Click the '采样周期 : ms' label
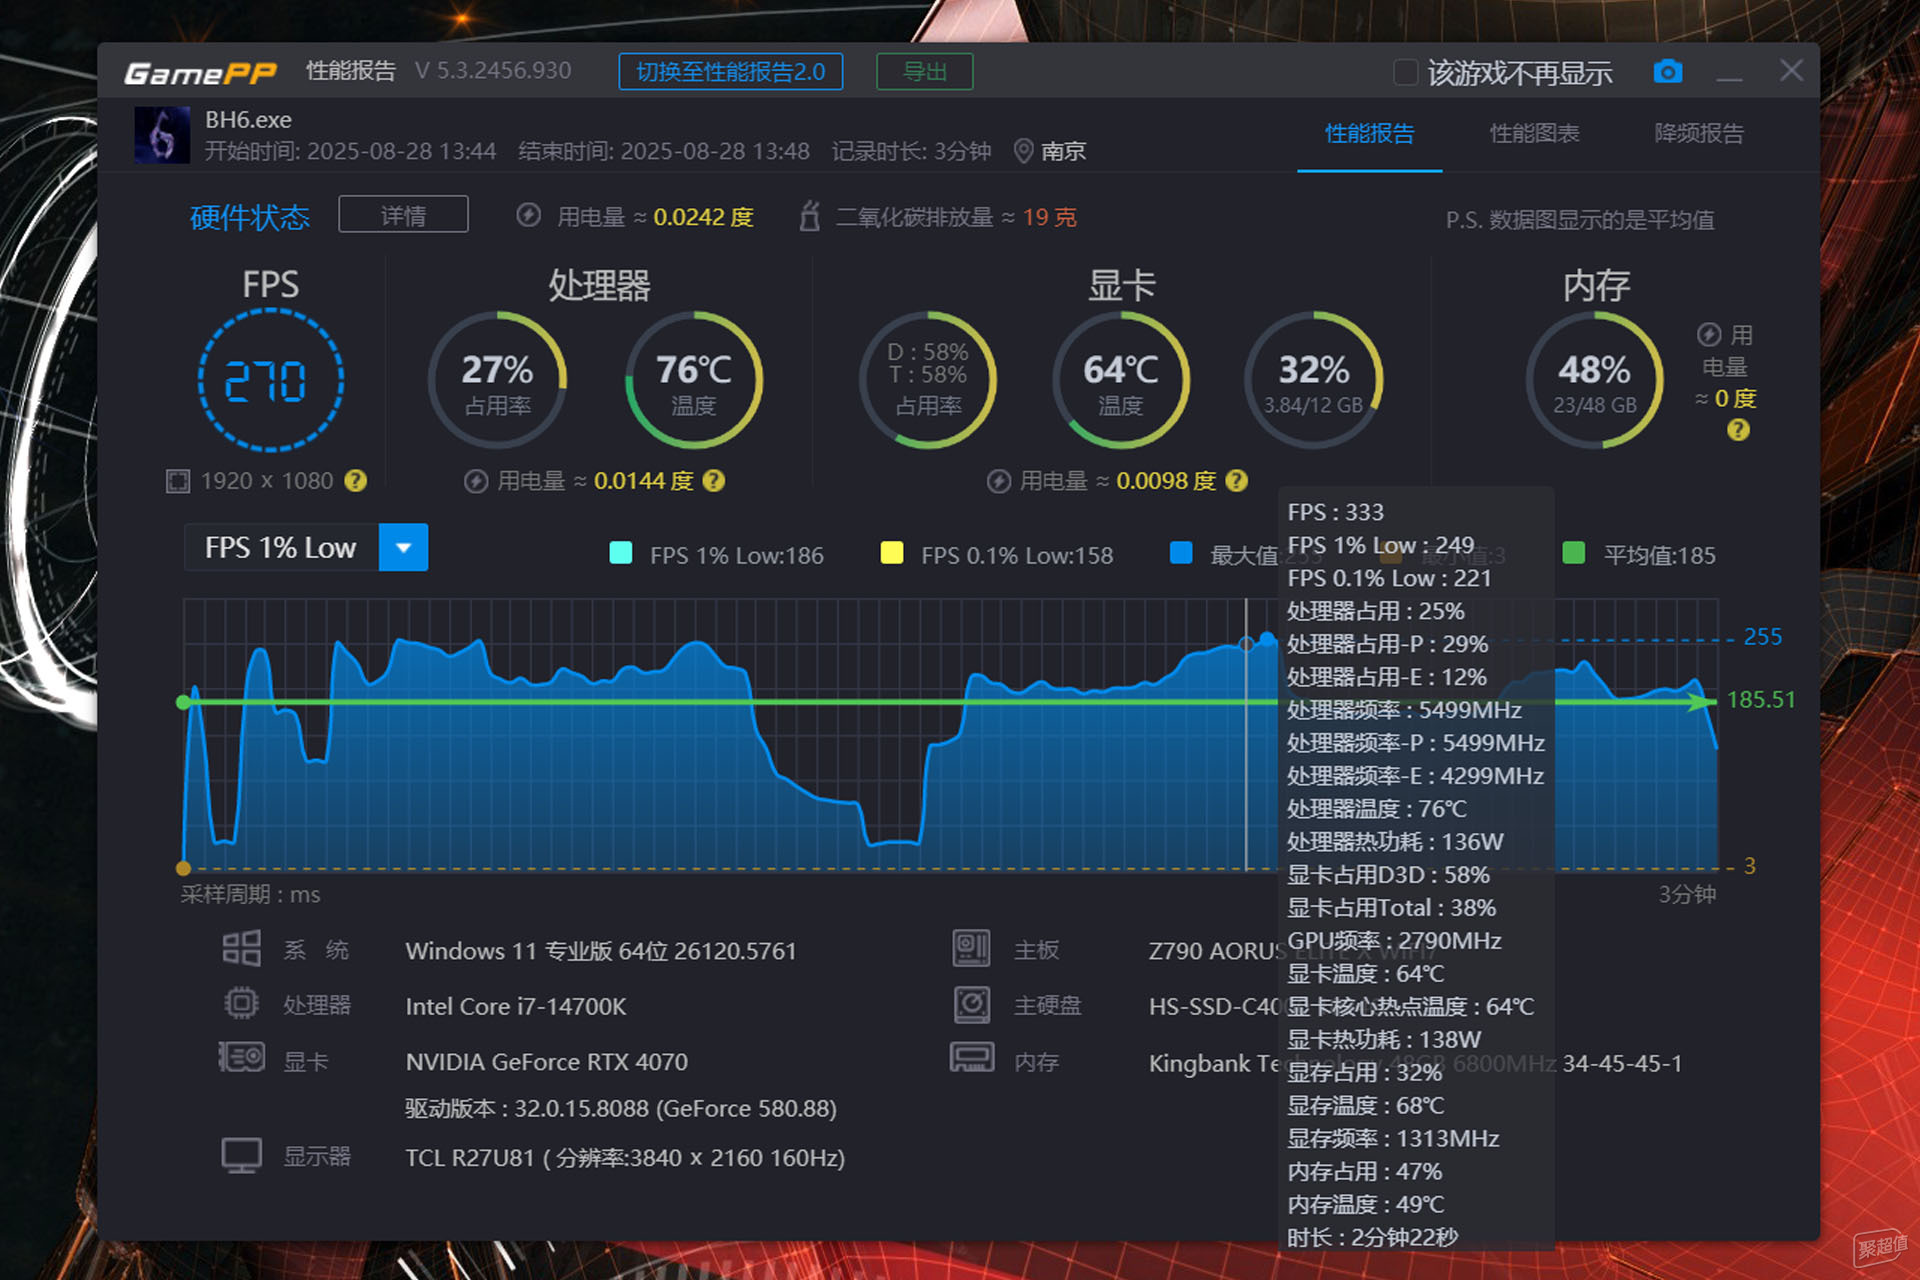1920x1280 pixels. point(250,894)
